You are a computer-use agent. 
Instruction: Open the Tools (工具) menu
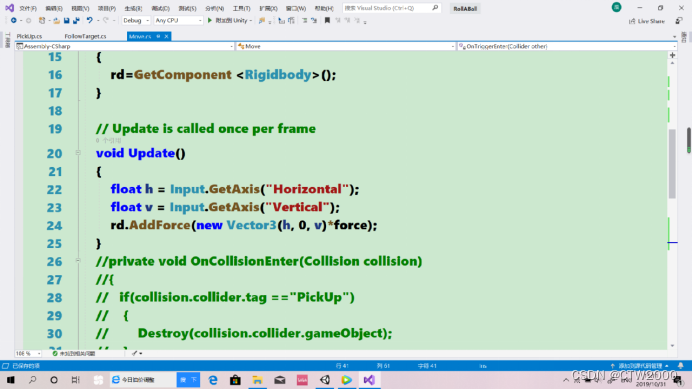[241, 8]
